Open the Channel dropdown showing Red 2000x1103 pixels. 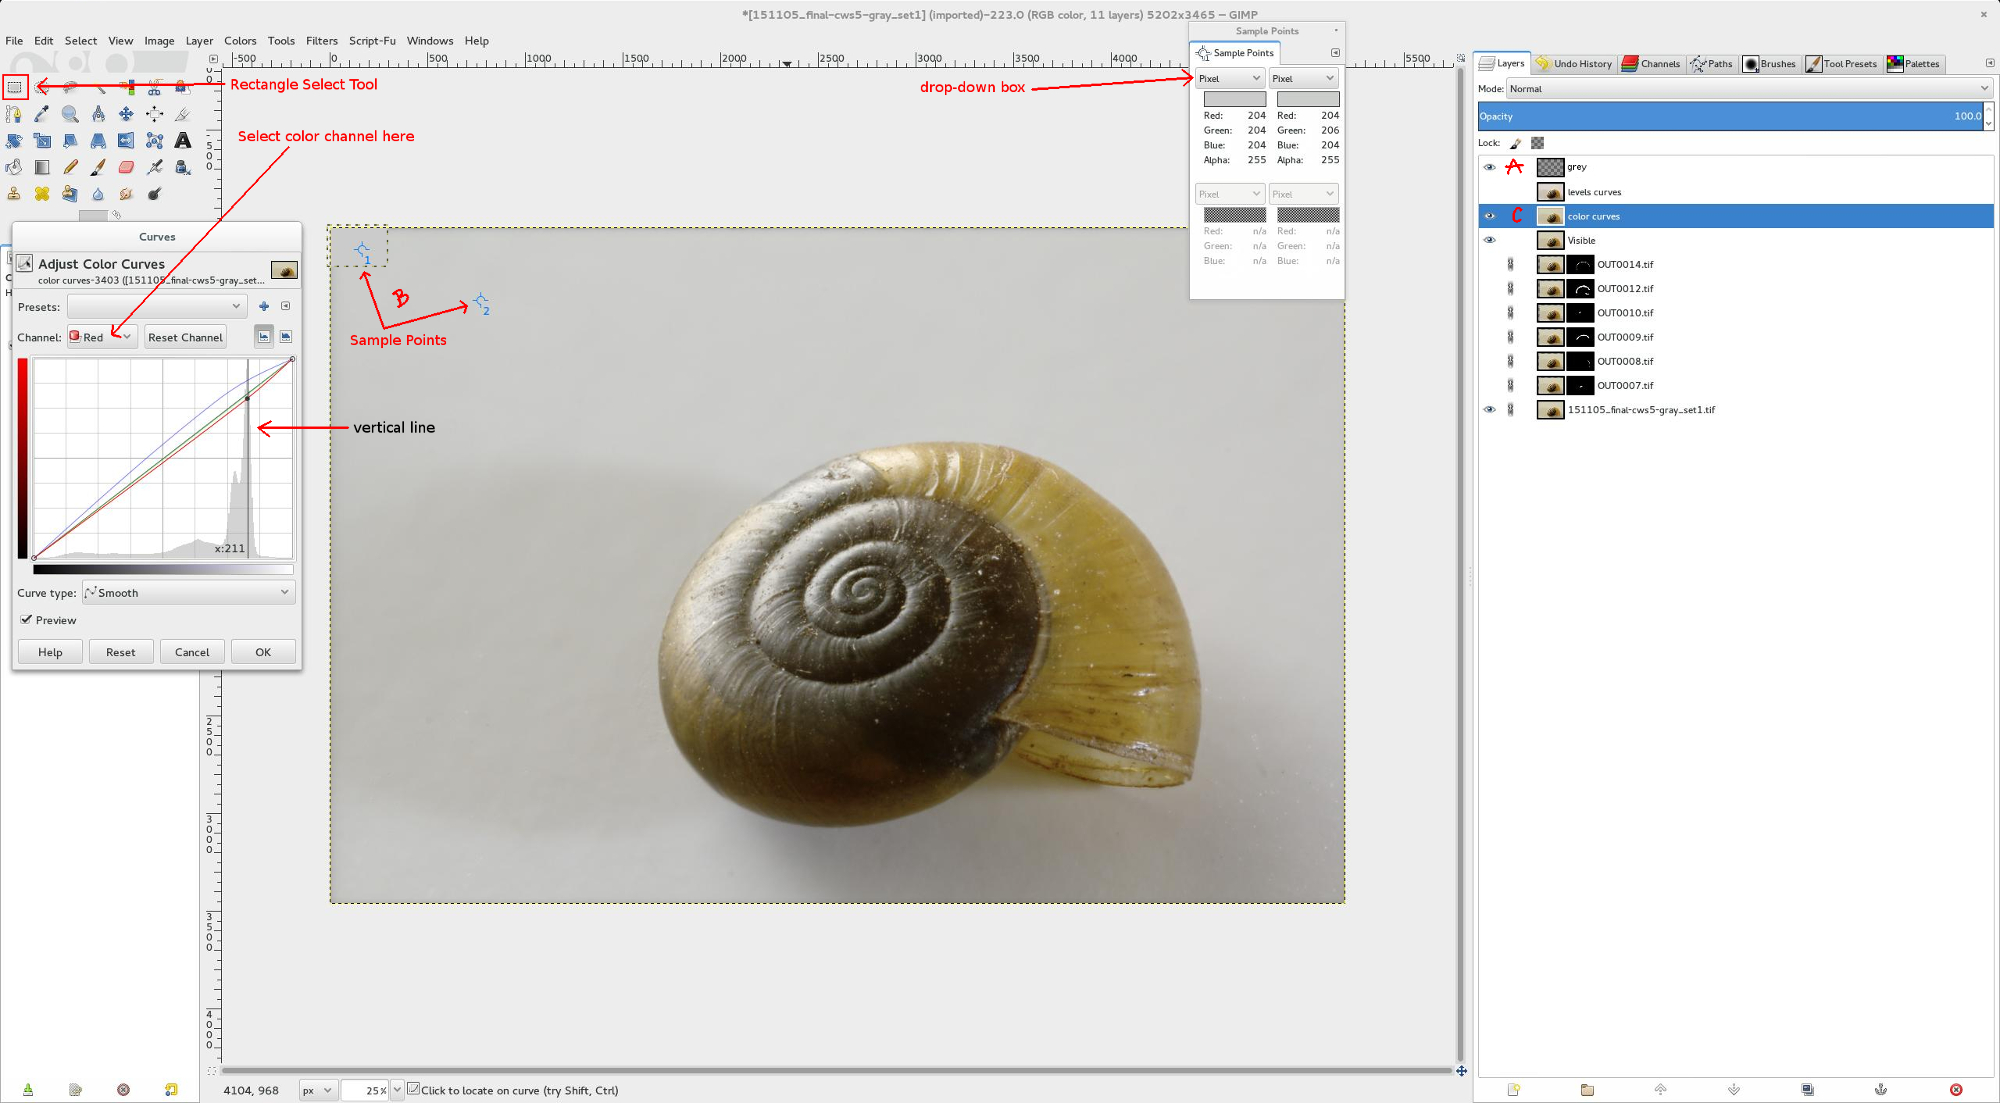pyautogui.click(x=101, y=337)
